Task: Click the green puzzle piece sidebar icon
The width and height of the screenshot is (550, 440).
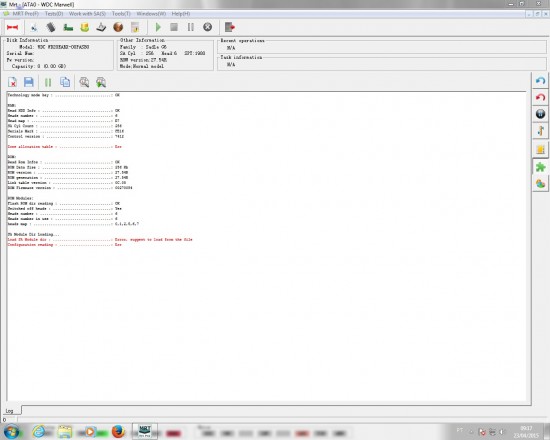Action: [541, 167]
